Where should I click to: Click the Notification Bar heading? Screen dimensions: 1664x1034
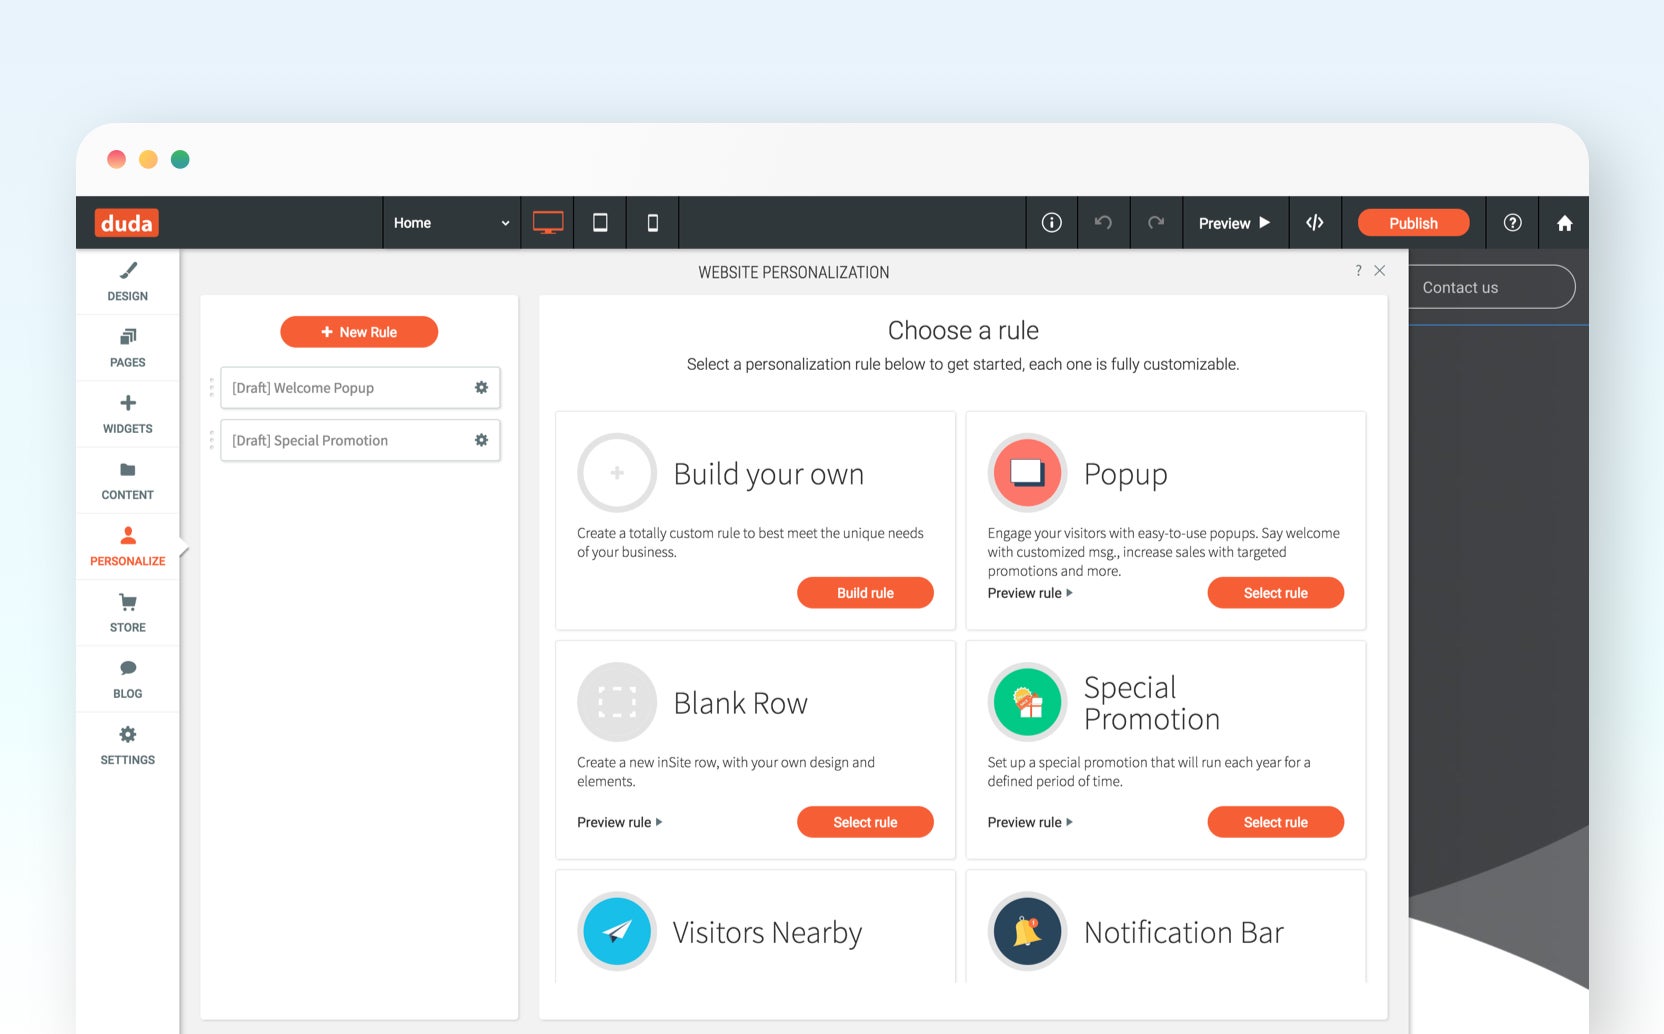click(x=1184, y=932)
